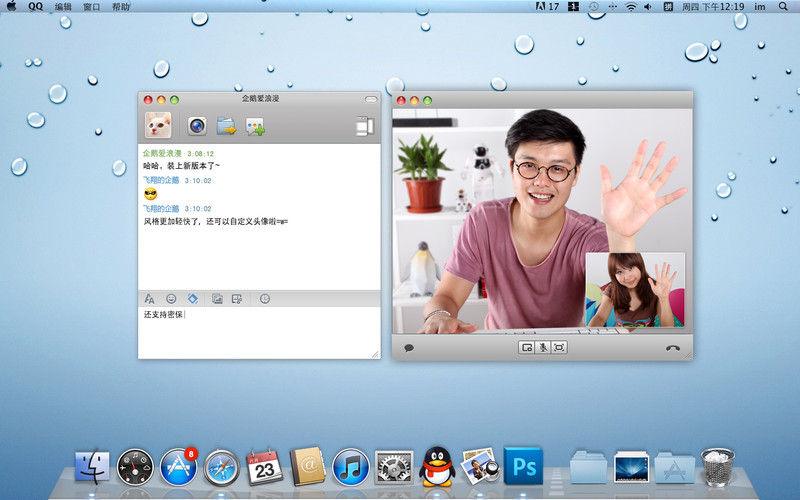Open the QQ menu in the menu bar
The height and width of the screenshot is (500, 800).
[36, 7]
